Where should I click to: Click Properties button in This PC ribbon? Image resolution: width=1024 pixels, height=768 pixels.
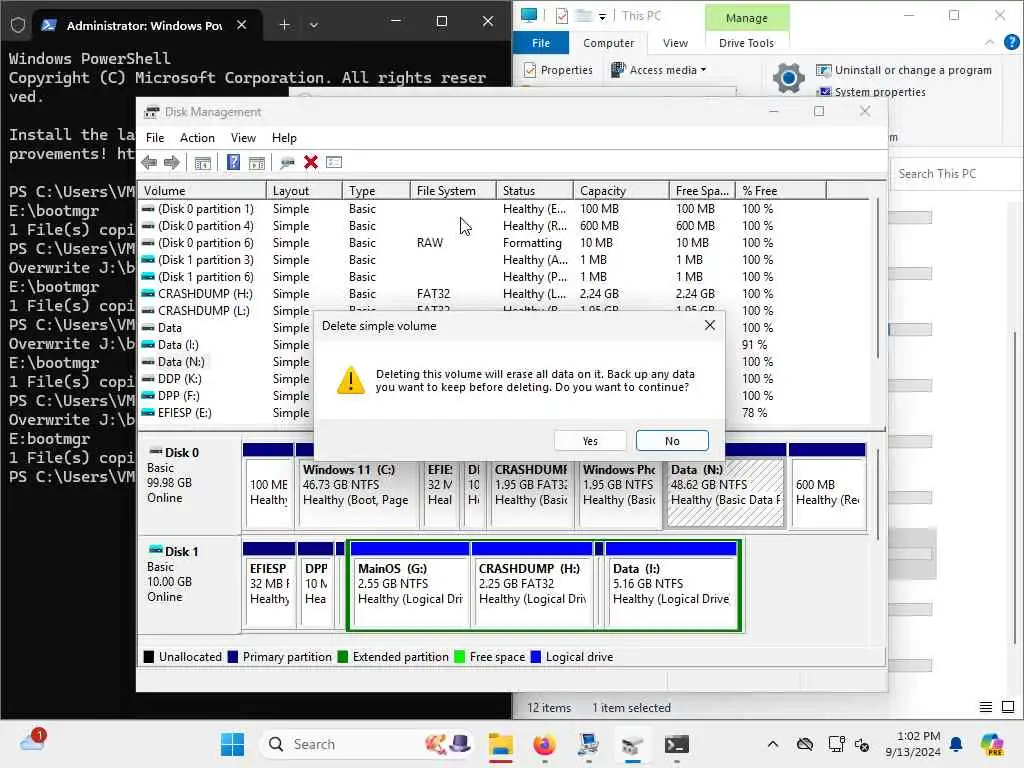pyautogui.click(x=558, y=70)
